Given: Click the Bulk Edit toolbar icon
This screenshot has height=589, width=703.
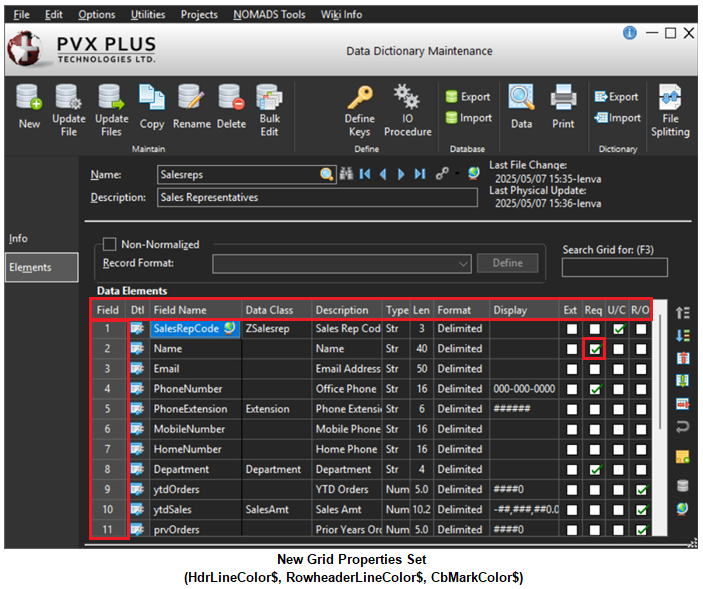Looking at the screenshot, I should click(x=269, y=109).
